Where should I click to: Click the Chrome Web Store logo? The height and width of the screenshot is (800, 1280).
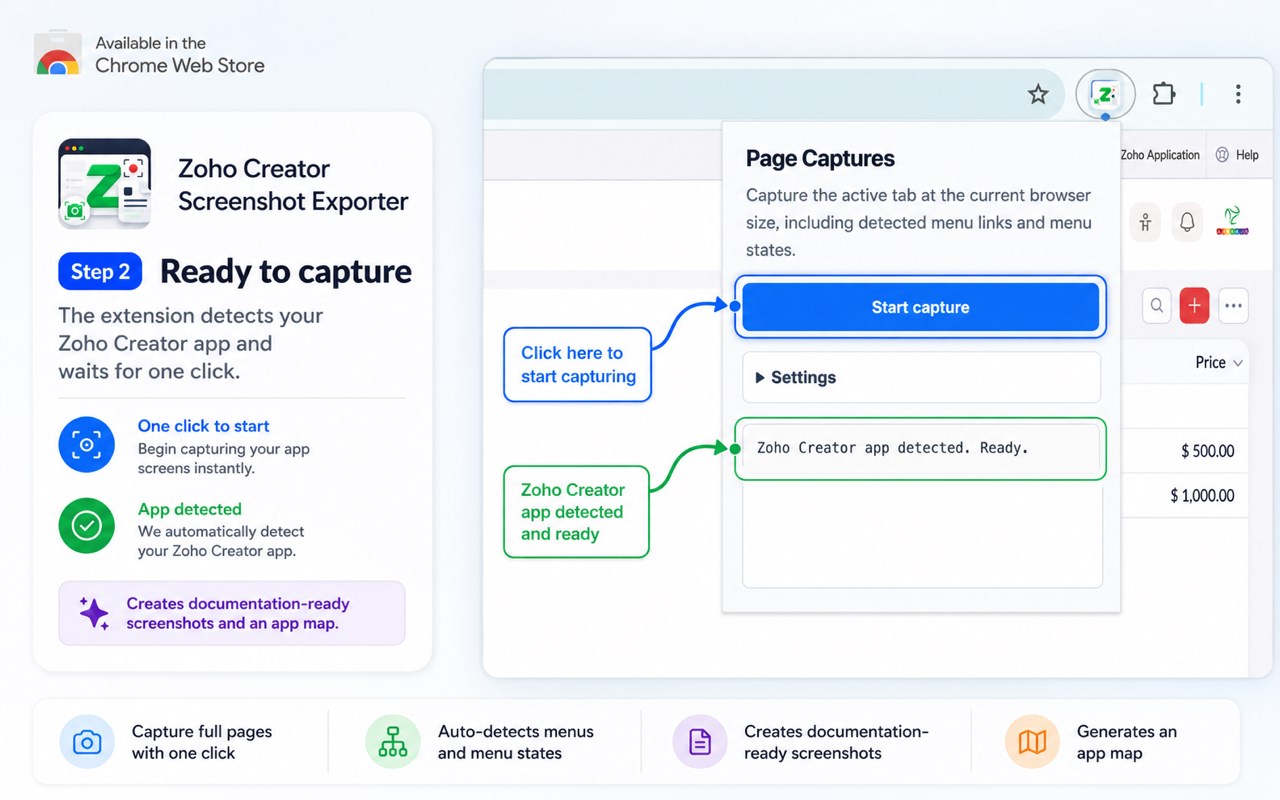[x=58, y=54]
